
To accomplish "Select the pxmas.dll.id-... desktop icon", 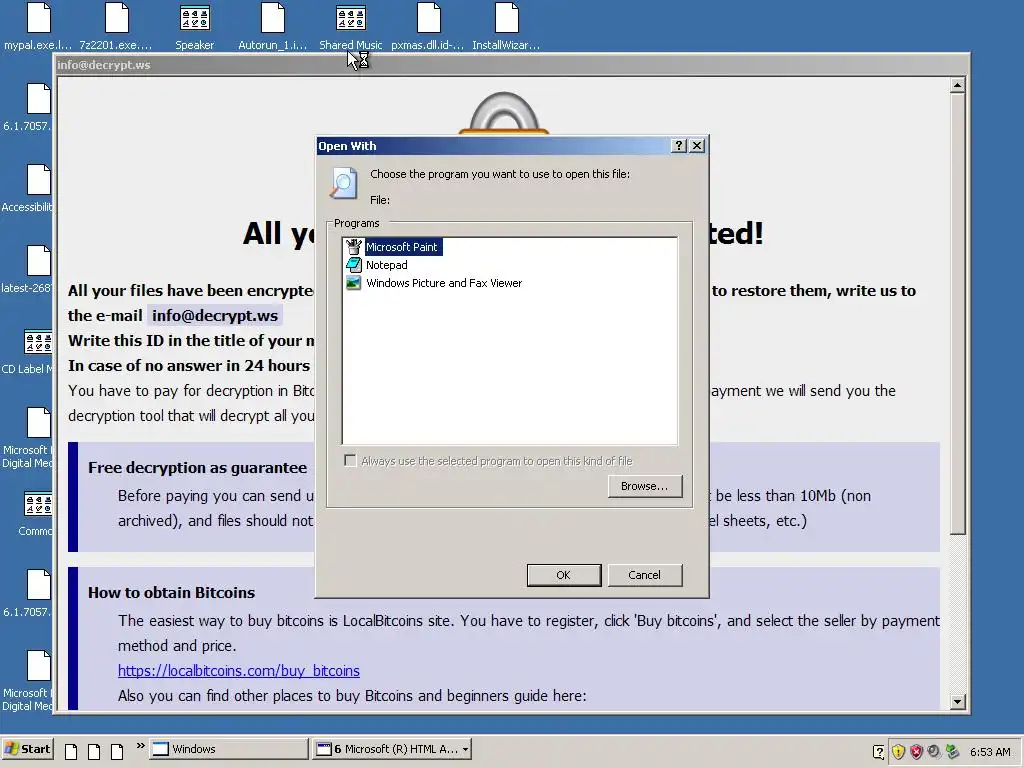I will tap(428, 27).
